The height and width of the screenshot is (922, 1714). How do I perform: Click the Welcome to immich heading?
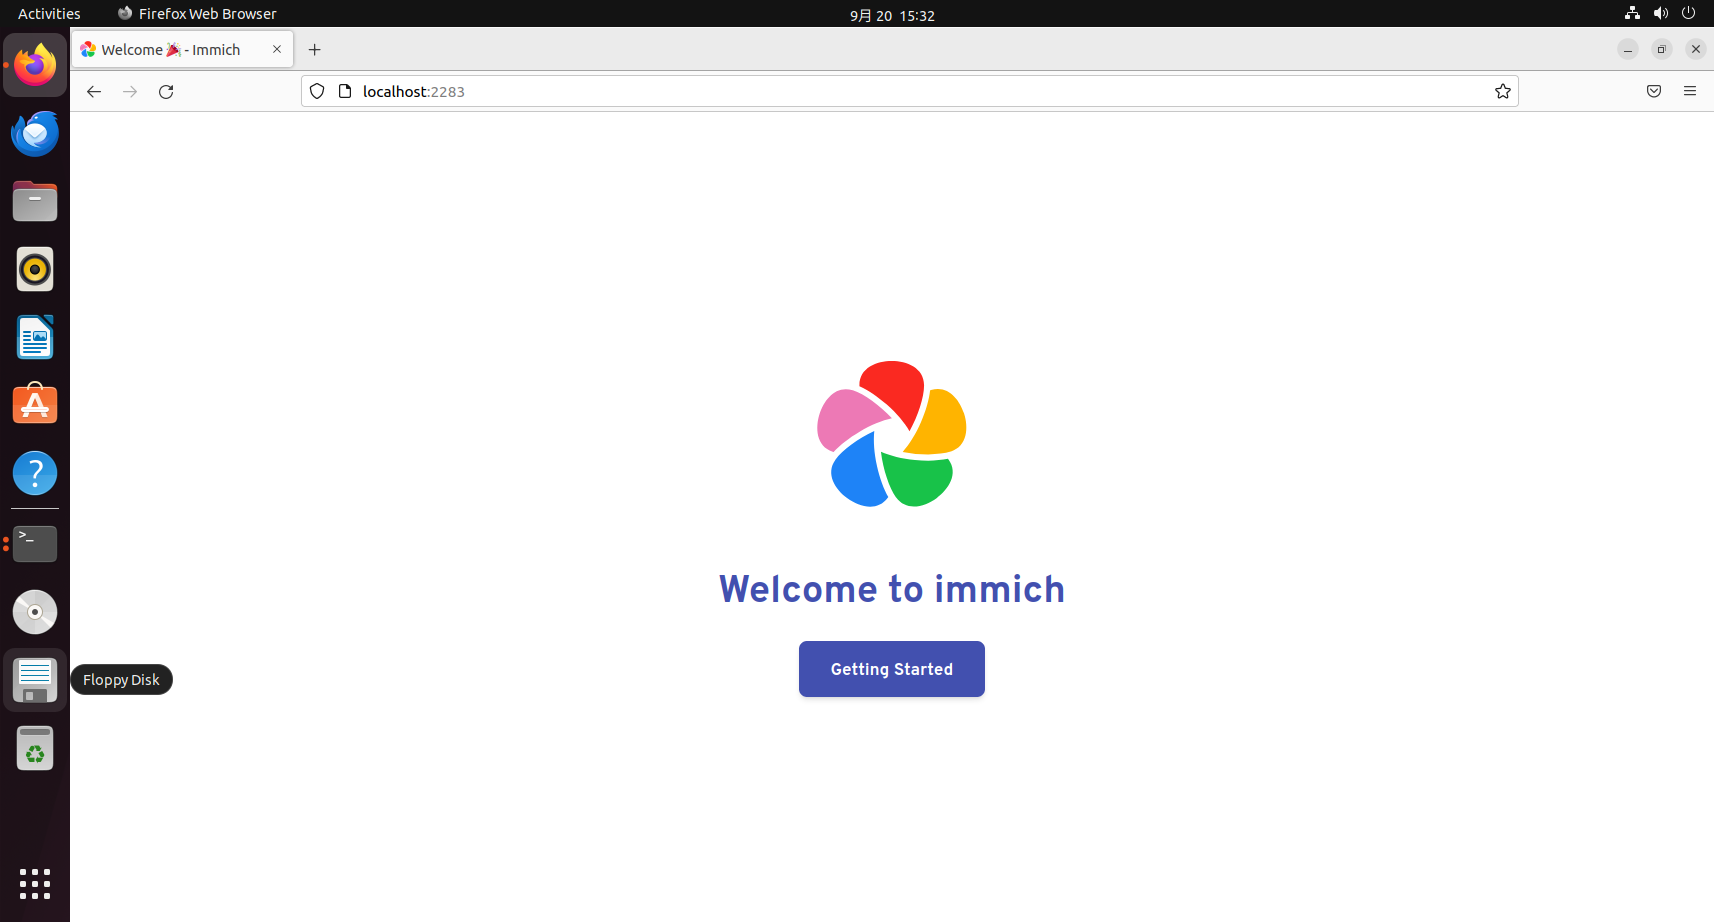coord(892,589)
